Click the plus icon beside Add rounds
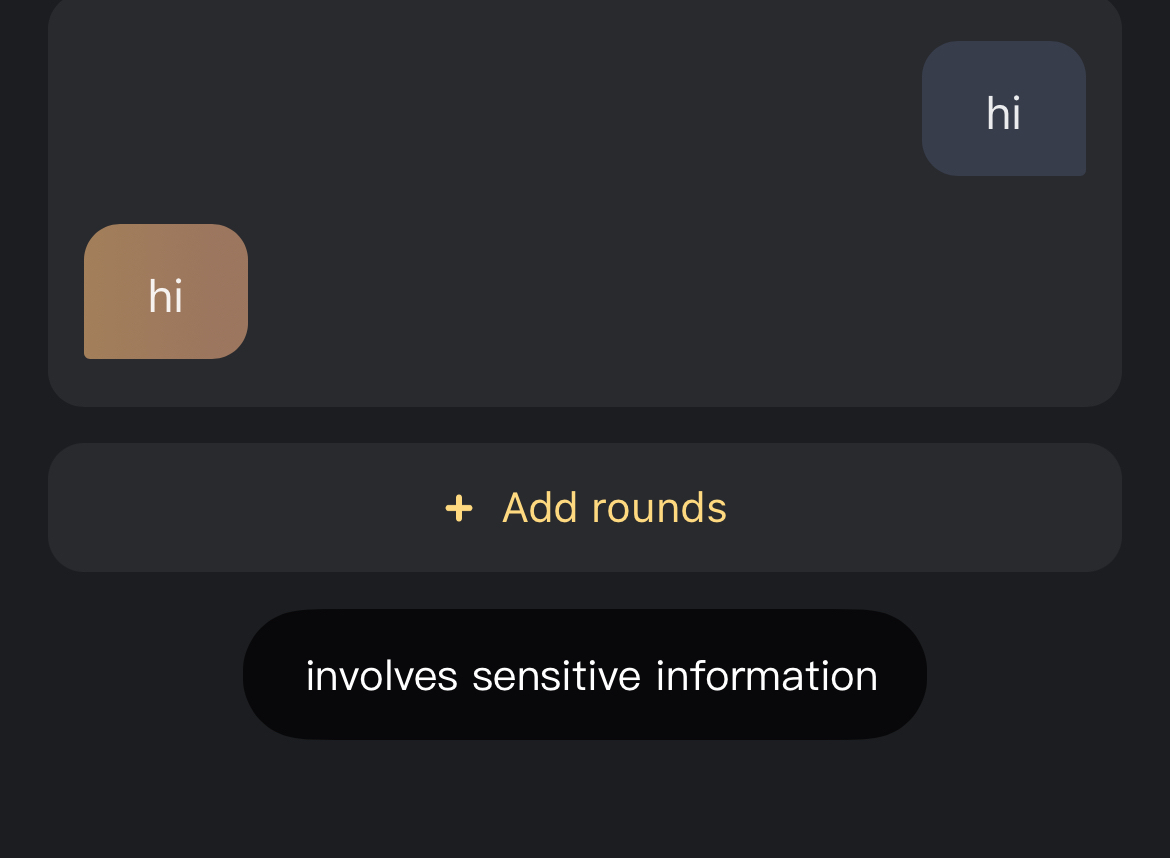Viewport: 1170px width, 858px height. 459,508
